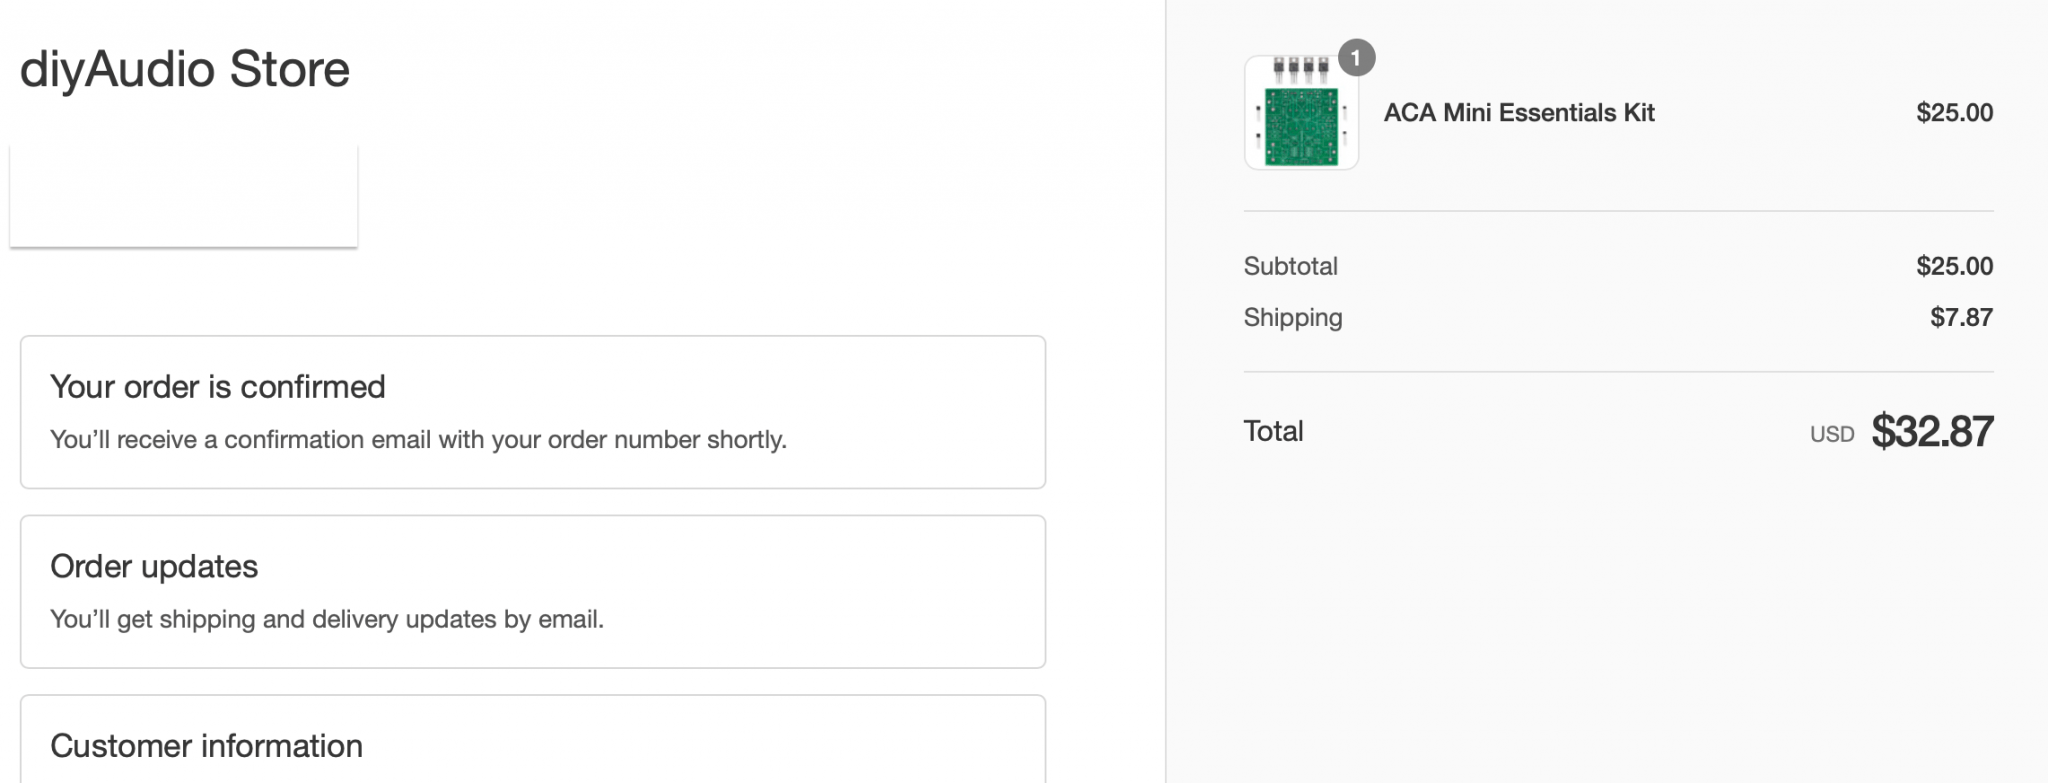Click the Your order is confirmed heading
The height and width of the screenshot is (783, 2048).
coord(218,386)
